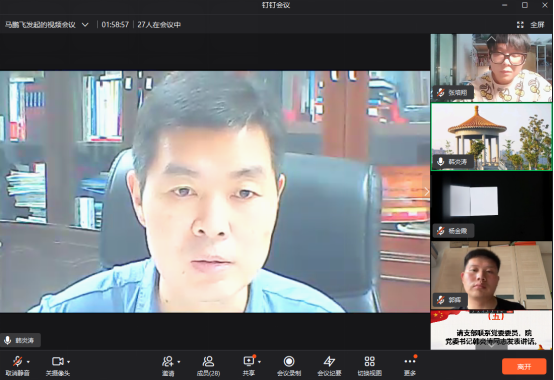Open microphone options arrow beside 取消静音
This screenshot has height=380, width=554.
[28, 362]
